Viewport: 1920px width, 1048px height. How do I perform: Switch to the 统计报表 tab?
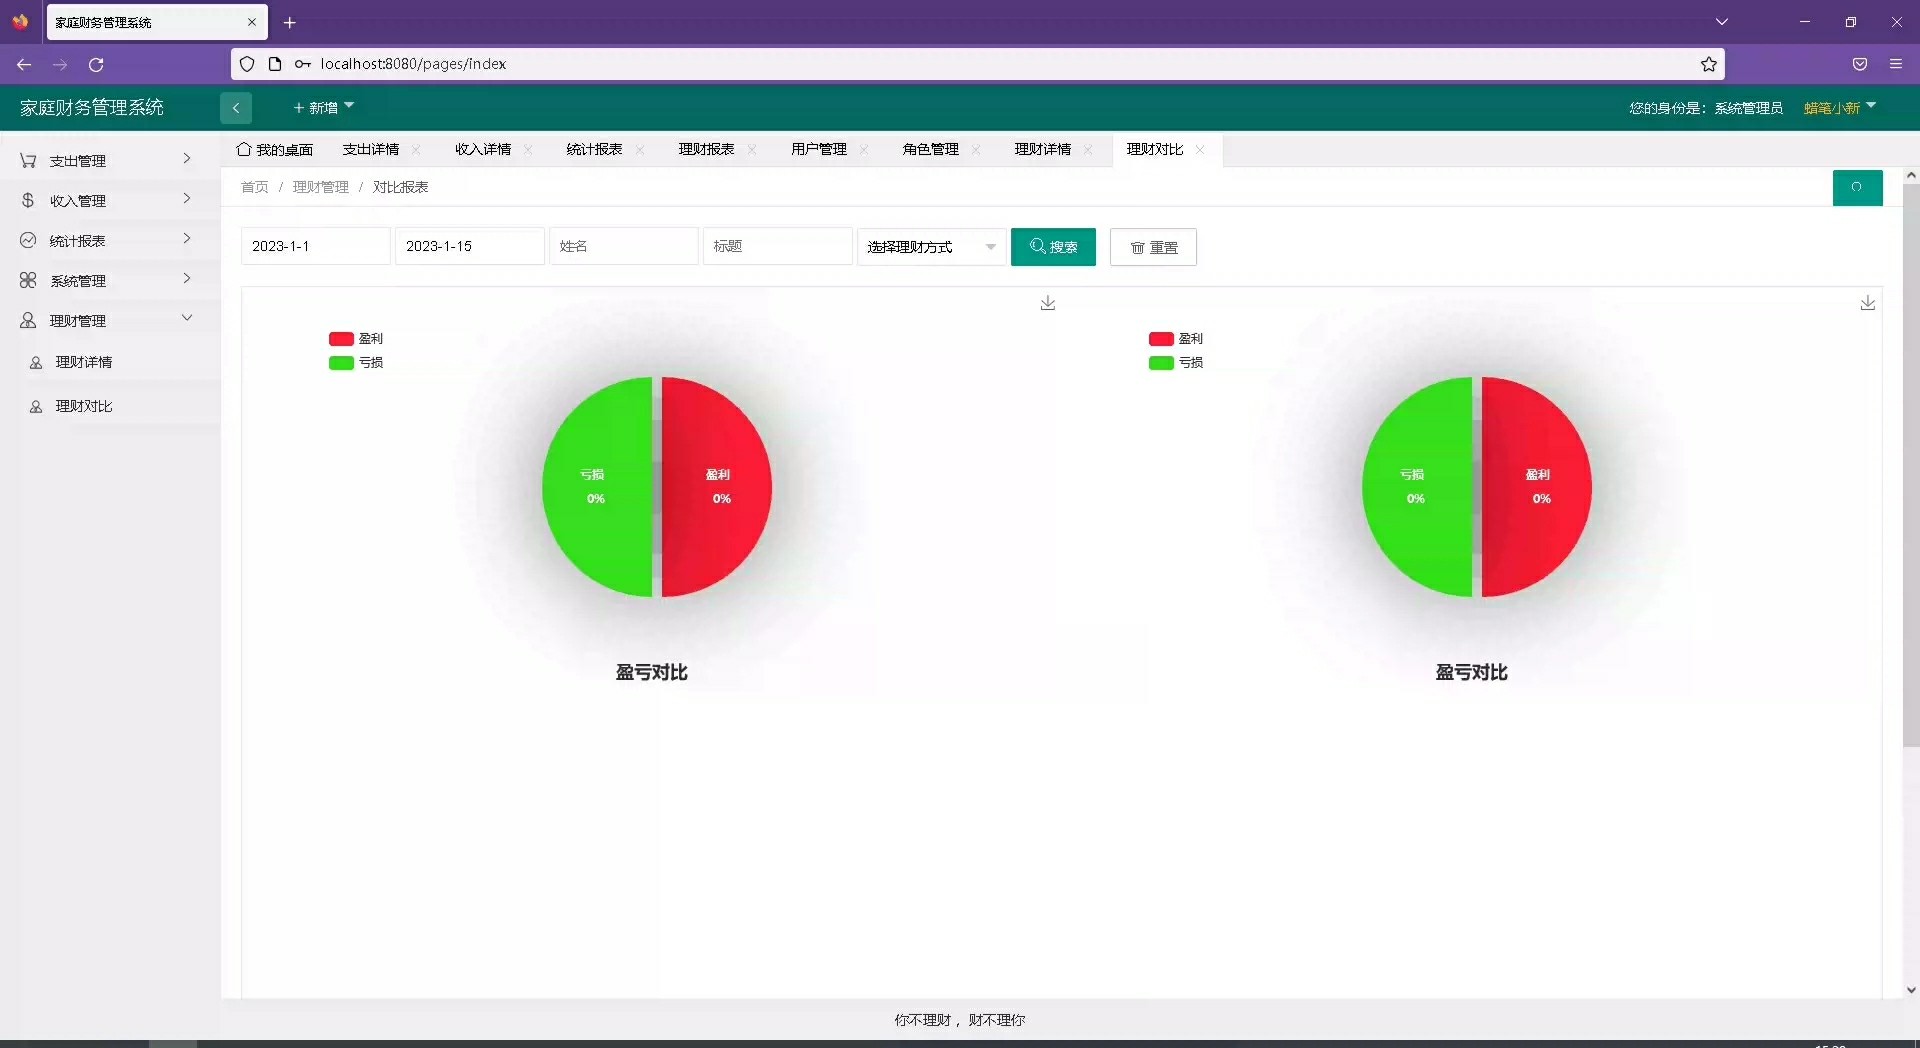tap(595, 149)
